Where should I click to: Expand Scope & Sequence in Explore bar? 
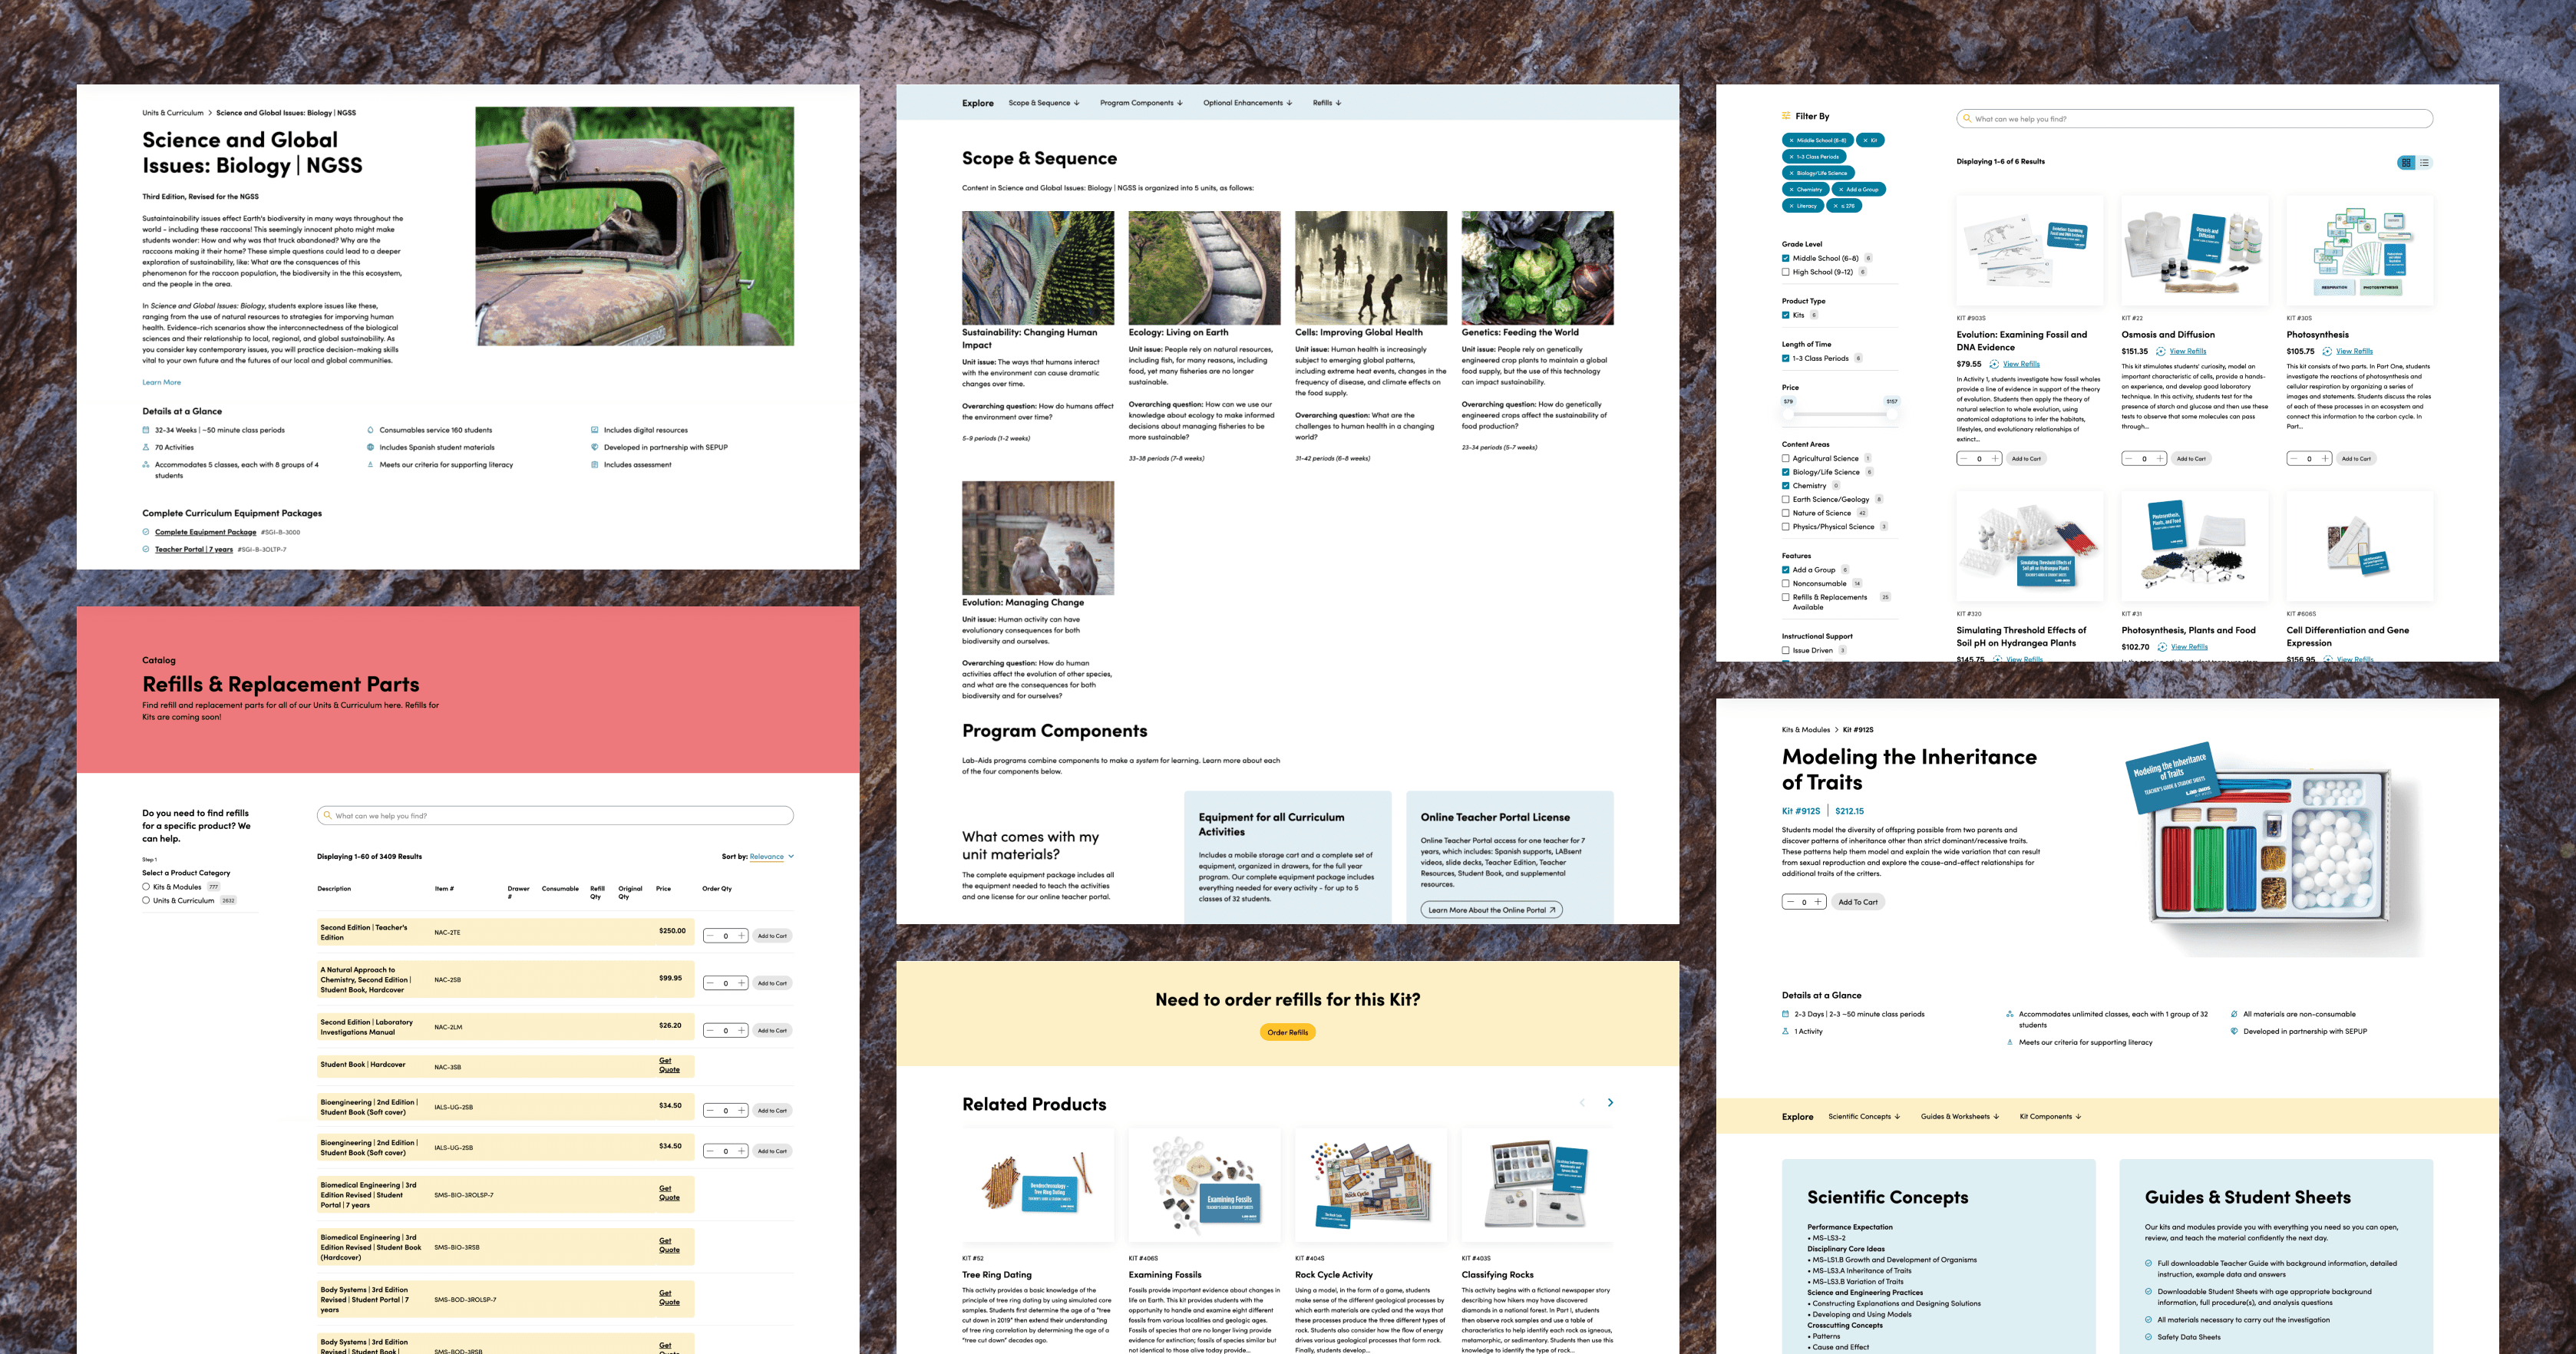click(x=1043, y=103)
